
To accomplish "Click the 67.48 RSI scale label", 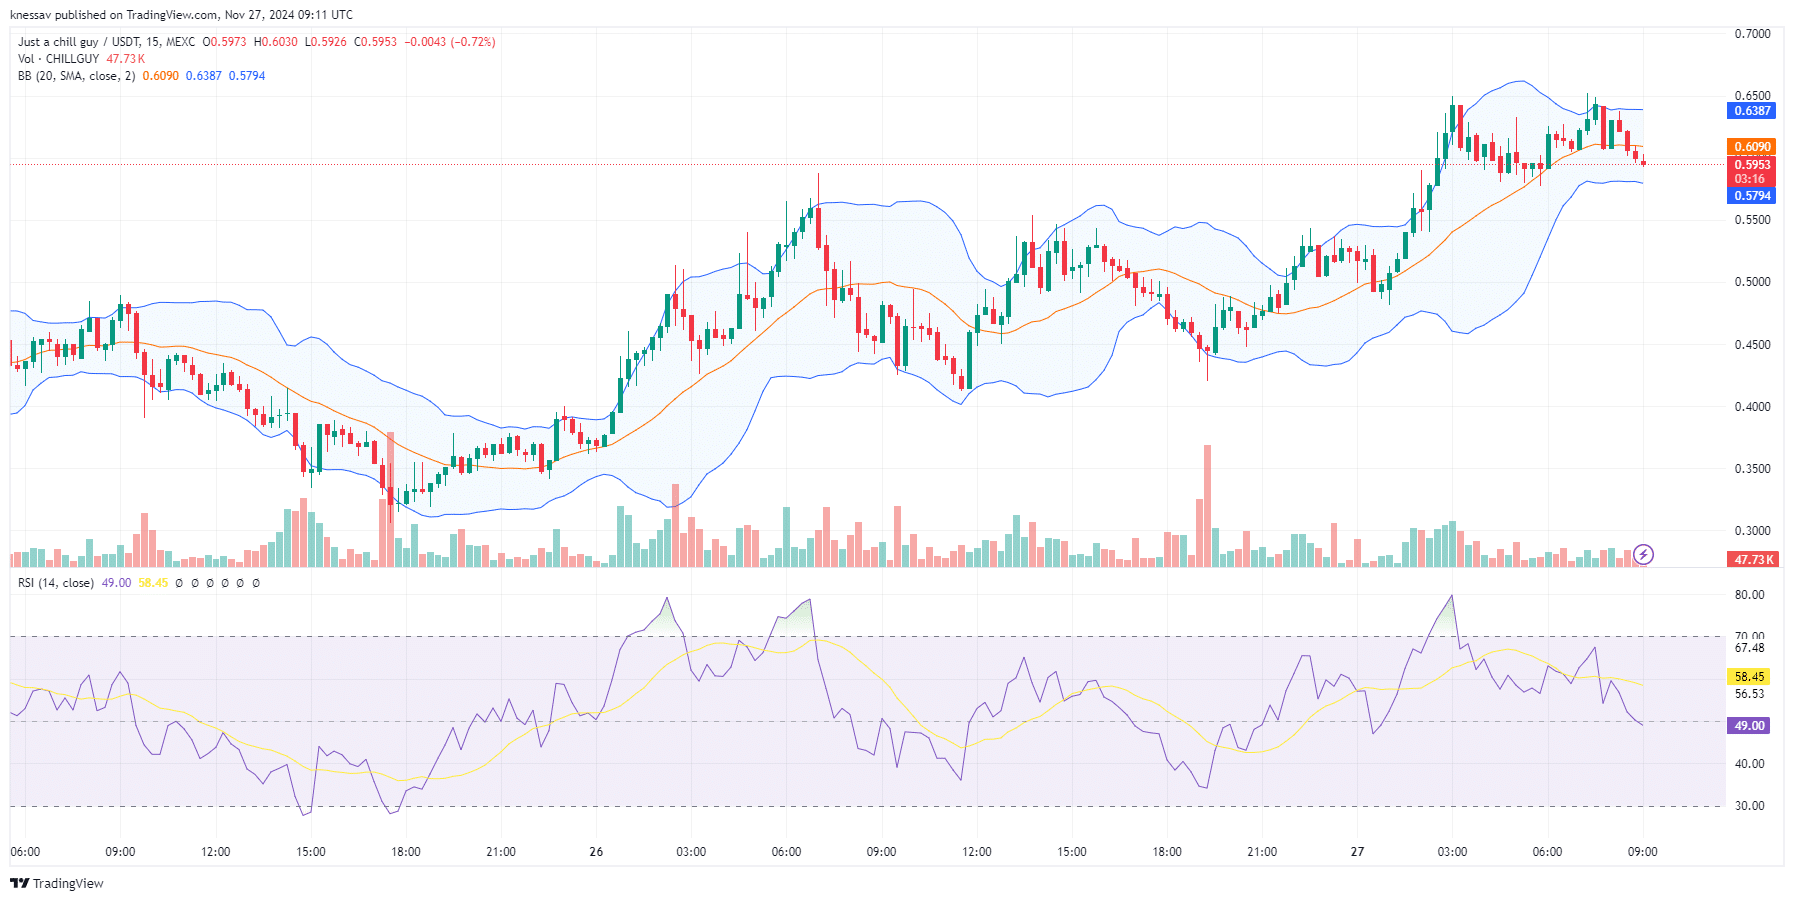I will point(1749,648).
